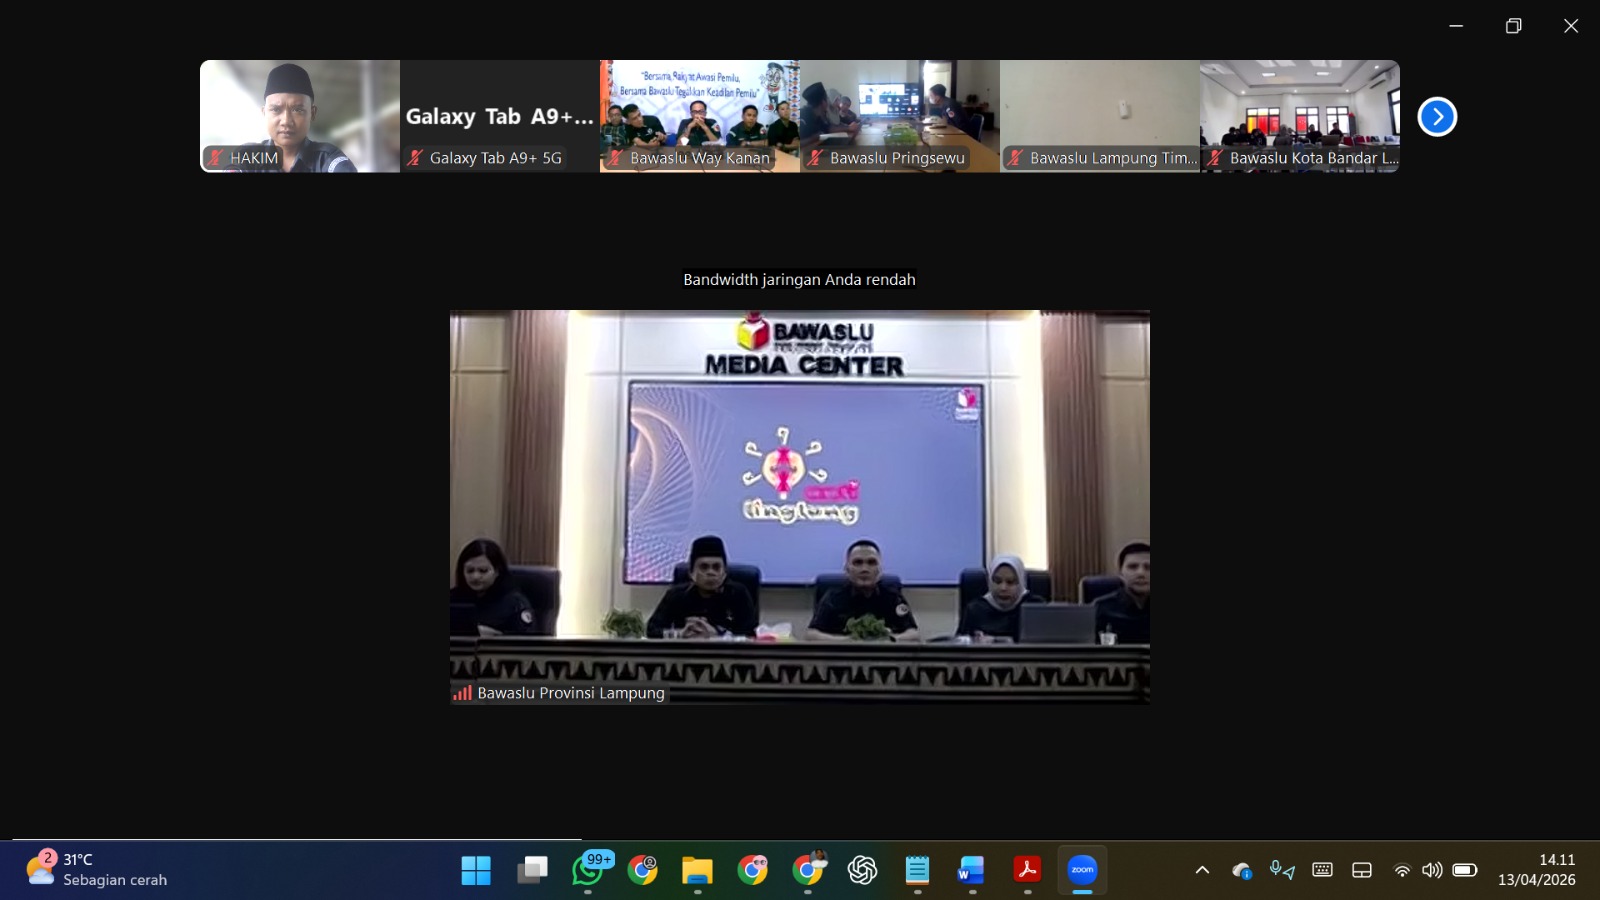Open the weather widget showing 31°C
Image resolution: width=1600 pixels, height=900 pixels.
point(97,869)
